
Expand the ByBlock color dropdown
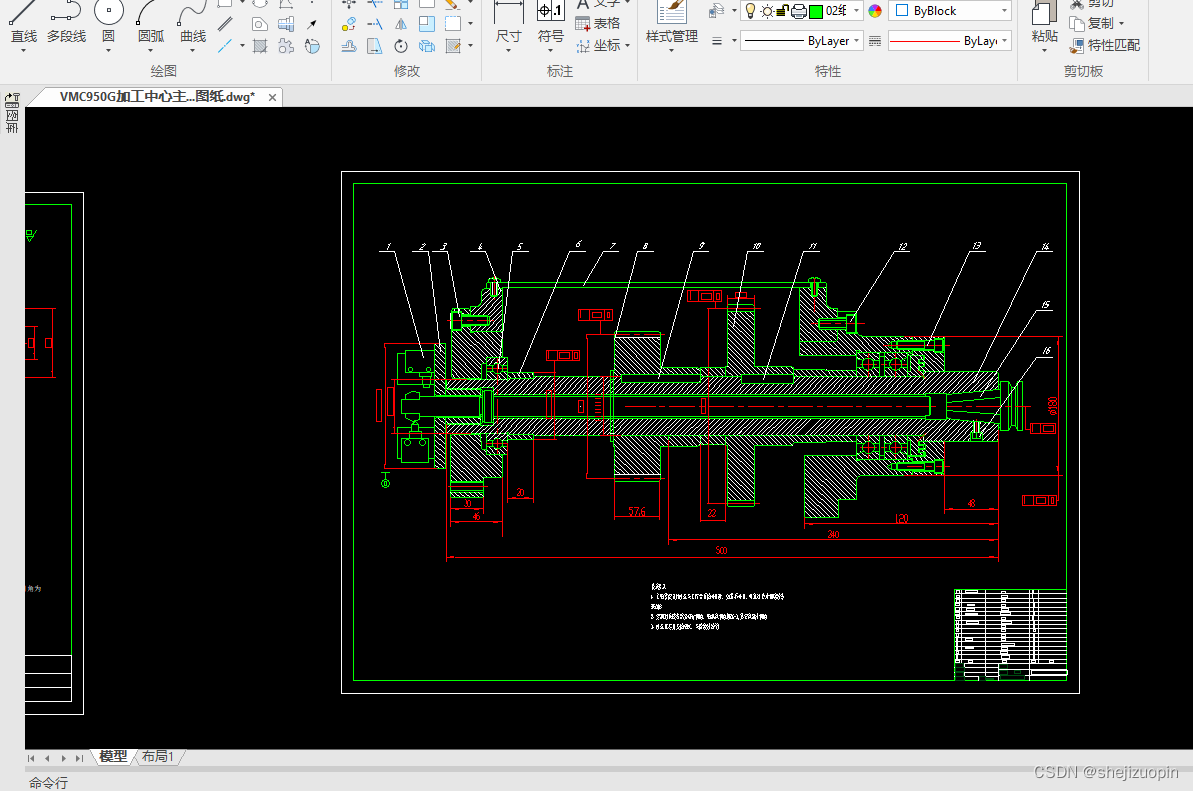[x=950, y=11]
